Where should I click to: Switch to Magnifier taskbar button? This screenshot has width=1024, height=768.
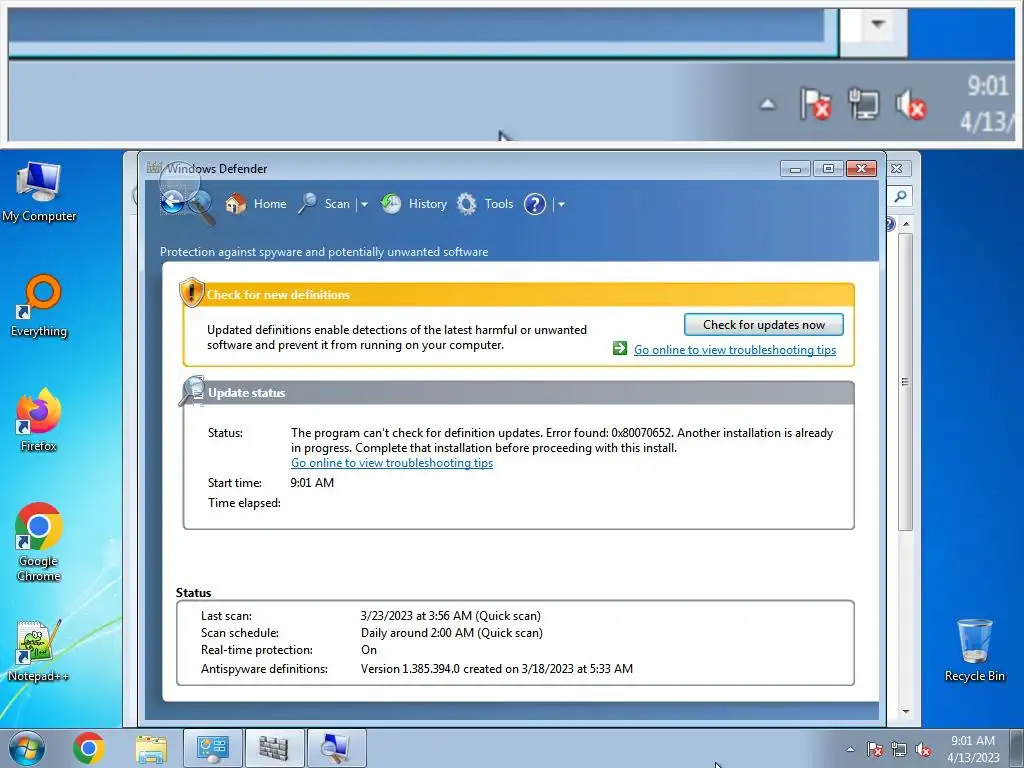coord(336,748)
